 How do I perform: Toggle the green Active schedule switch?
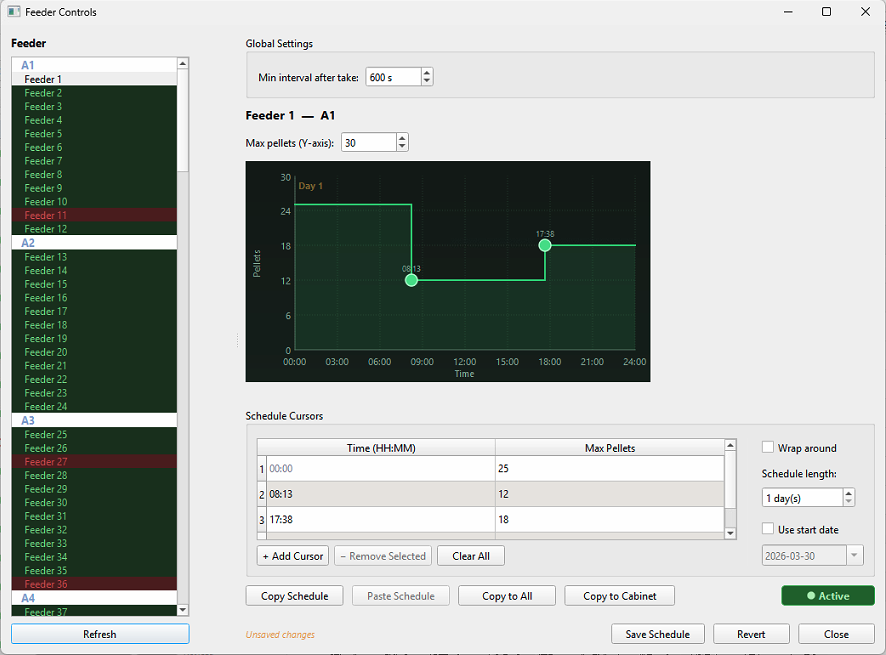(828, 595)
